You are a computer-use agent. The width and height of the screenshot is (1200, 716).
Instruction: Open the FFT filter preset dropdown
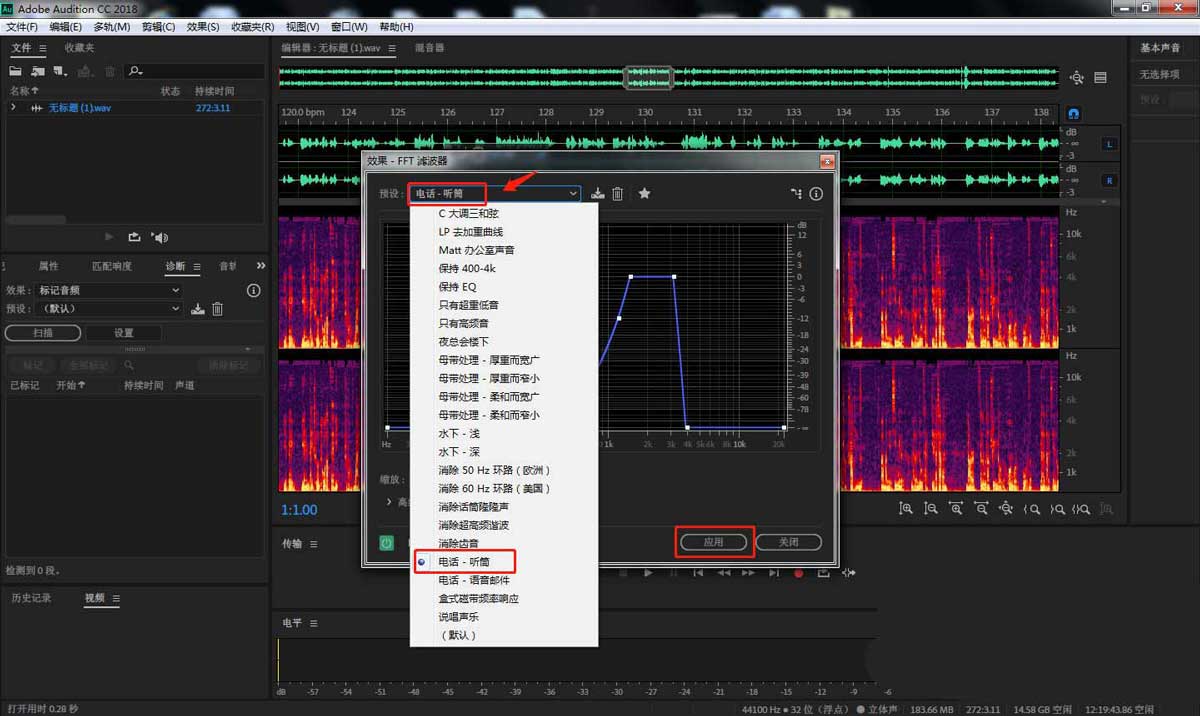coord(494,193)
